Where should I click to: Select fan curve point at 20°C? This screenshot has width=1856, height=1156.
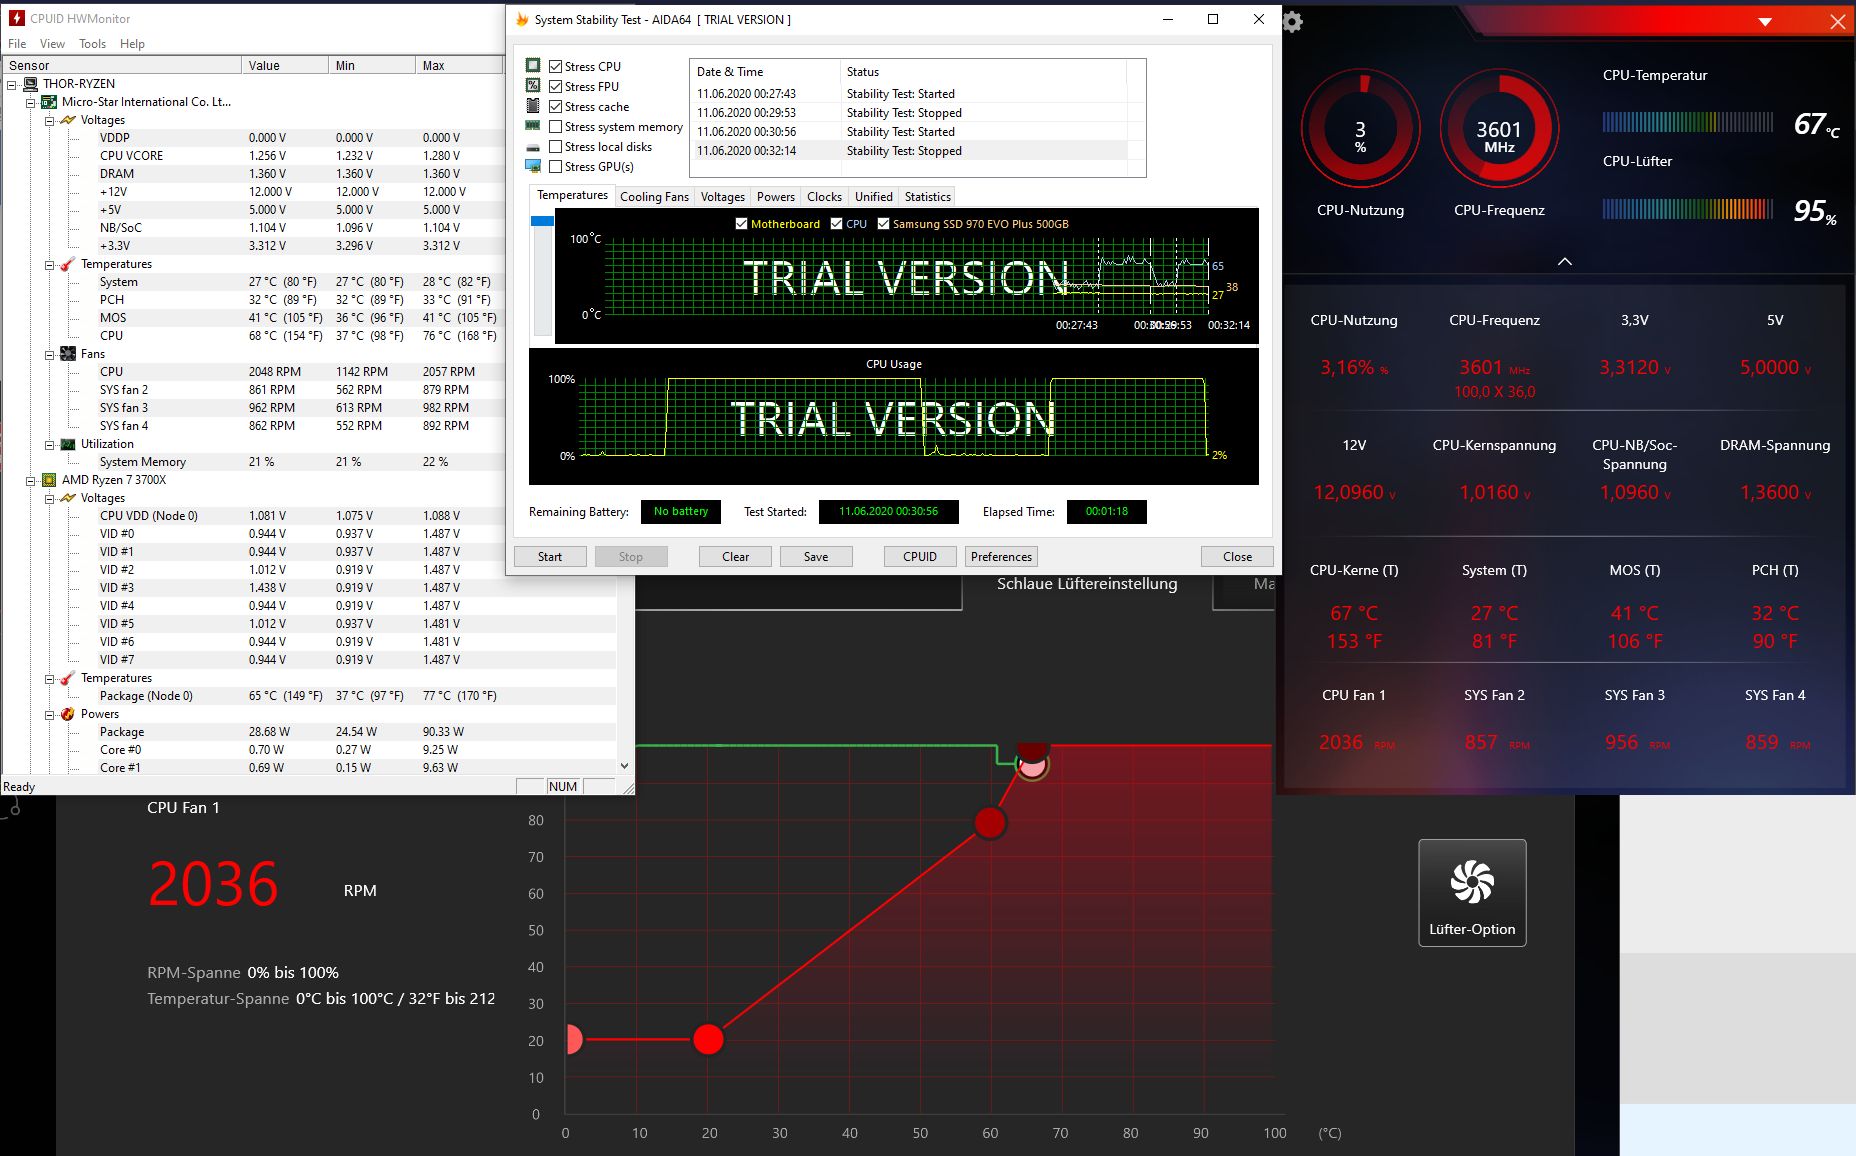[x=708, y=1040]
